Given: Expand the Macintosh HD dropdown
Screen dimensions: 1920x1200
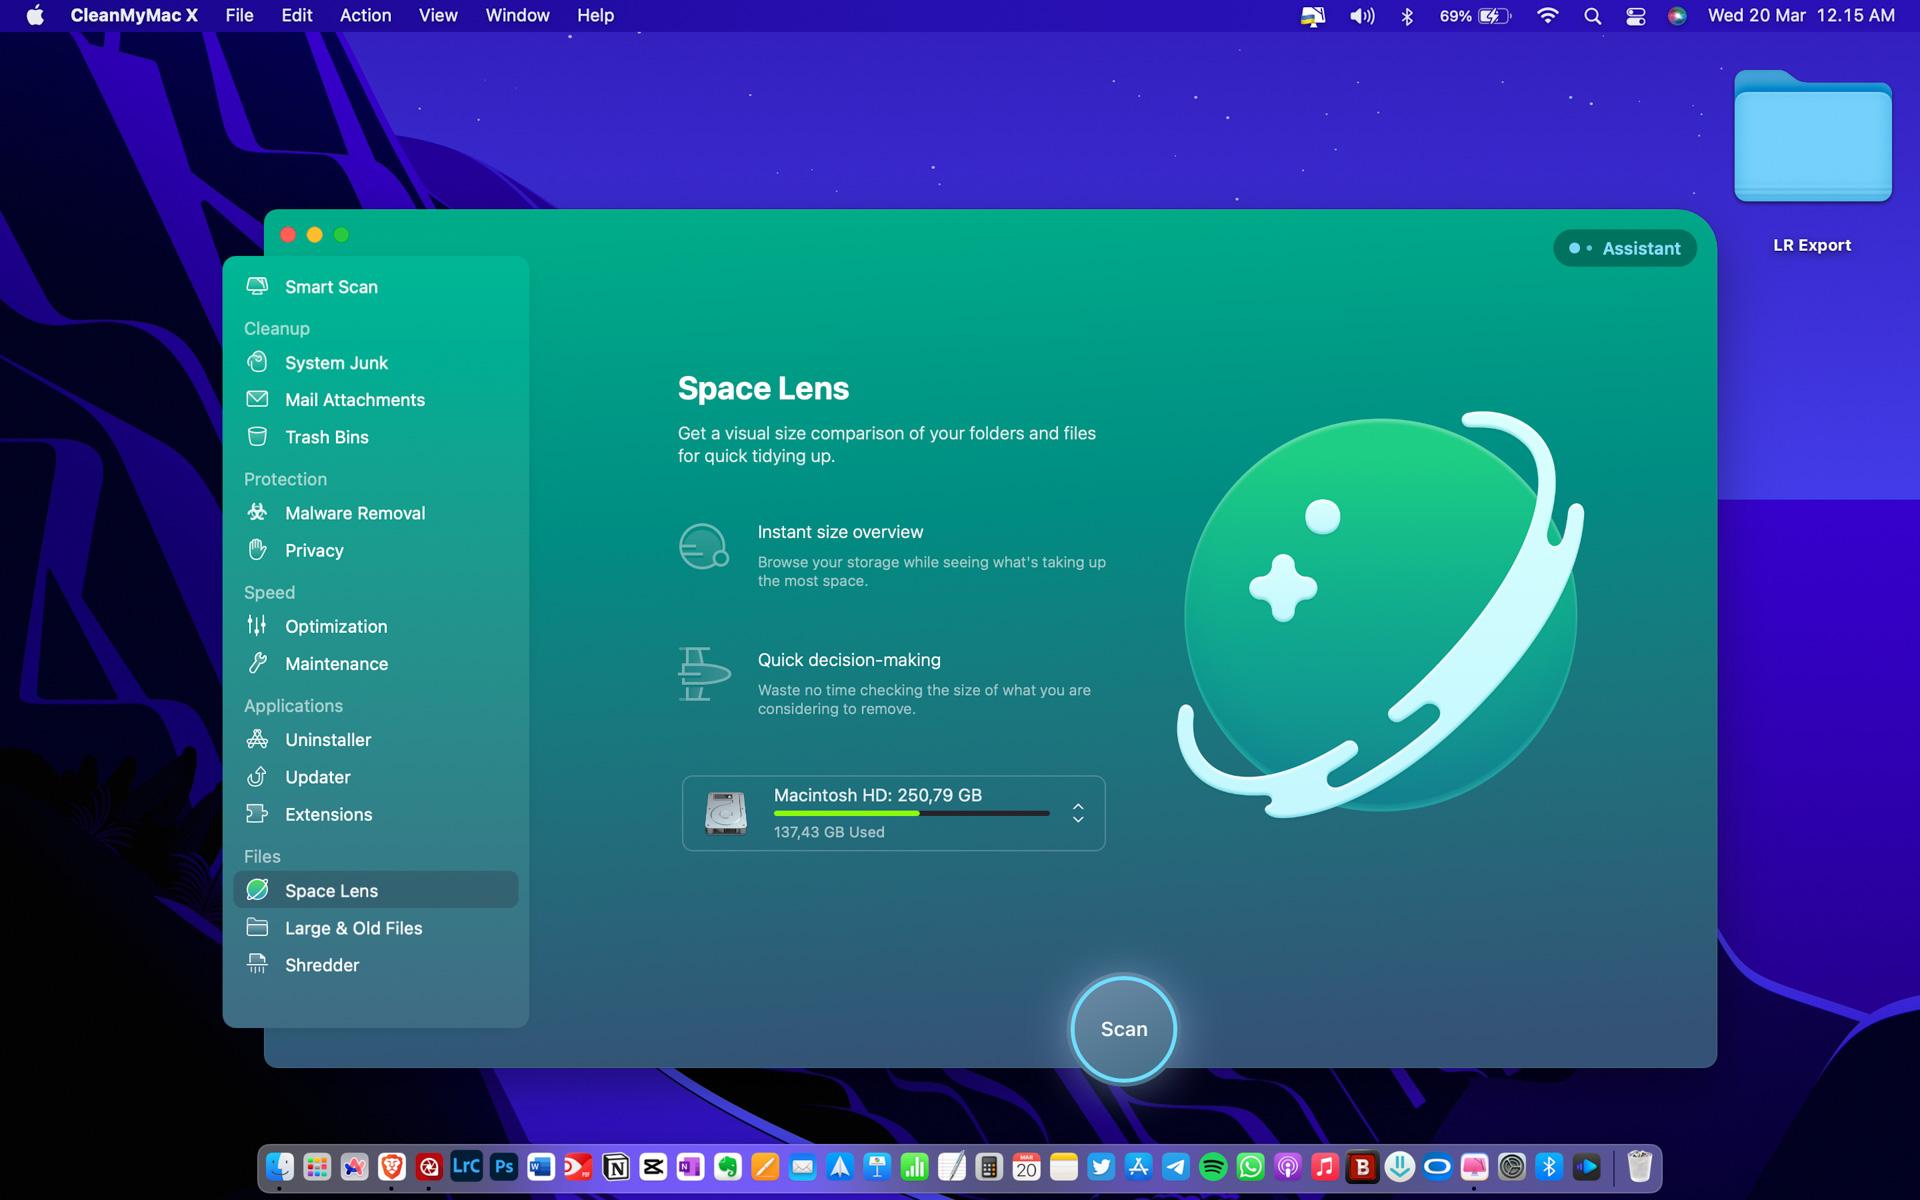Looking at the screenshot, I should tap(1080, 813).
